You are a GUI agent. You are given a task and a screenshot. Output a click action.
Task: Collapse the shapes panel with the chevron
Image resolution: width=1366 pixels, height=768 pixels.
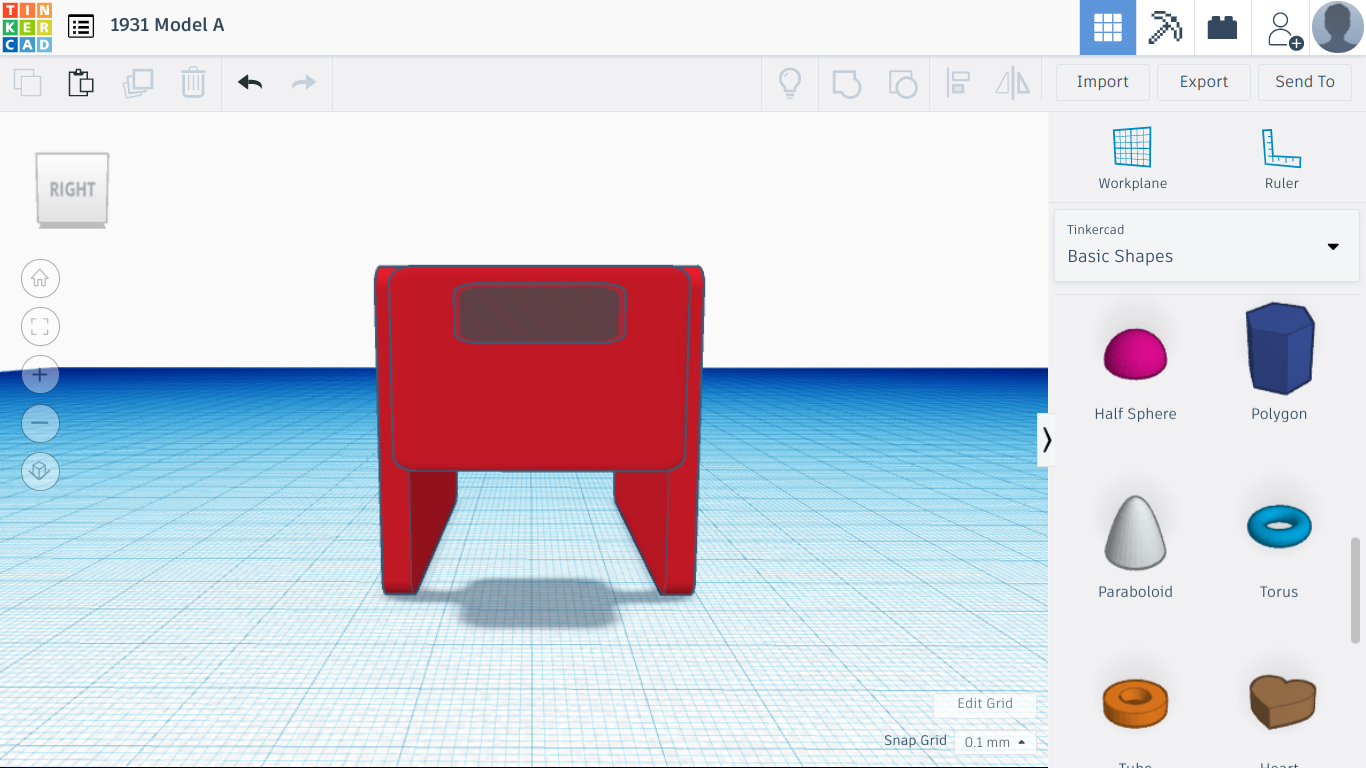(x=1046, y=440)
